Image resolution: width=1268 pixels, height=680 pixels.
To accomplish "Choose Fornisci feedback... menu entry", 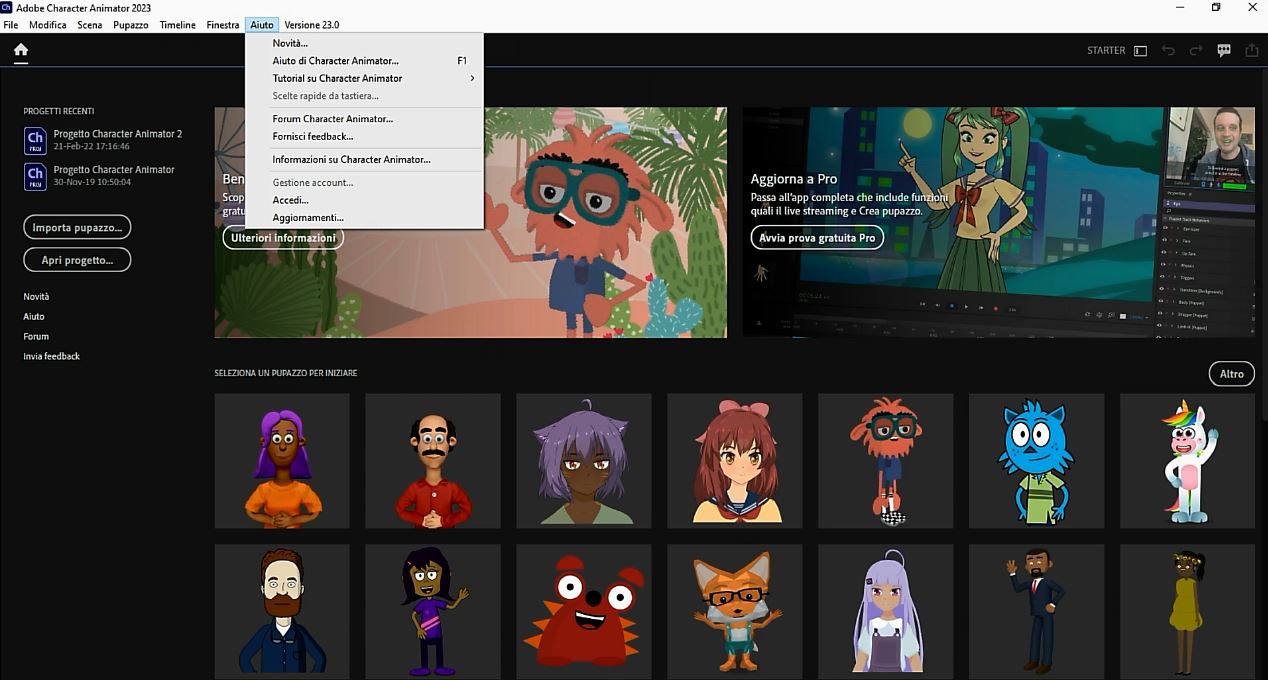I will (x=364, y=136).
